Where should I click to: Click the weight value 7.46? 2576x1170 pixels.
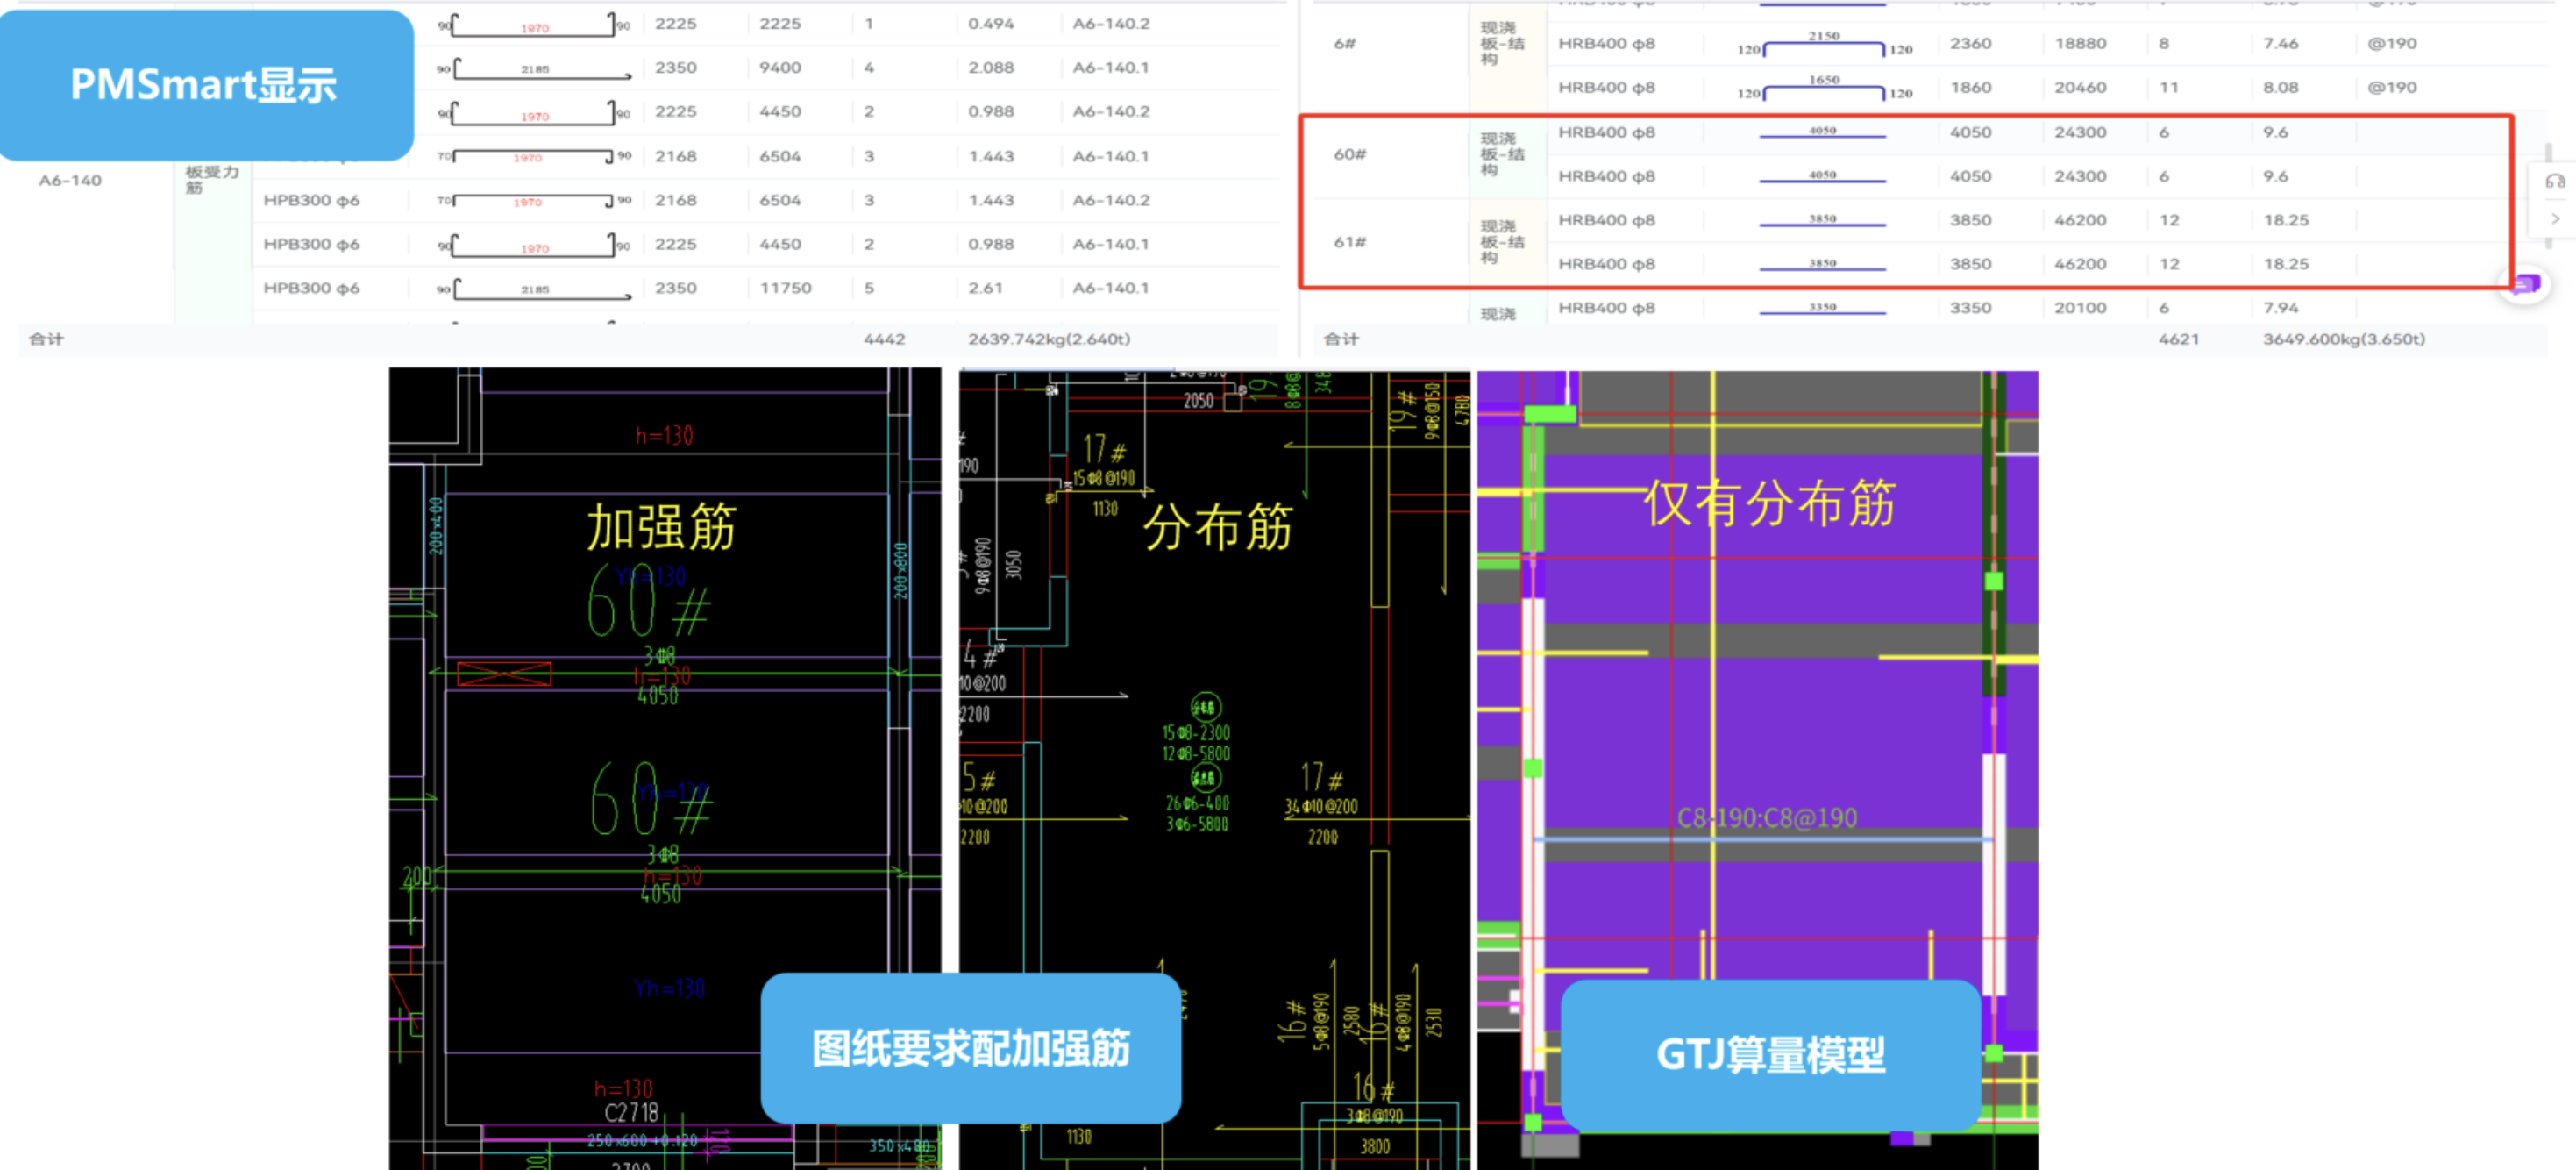(x=2280, y=44)
